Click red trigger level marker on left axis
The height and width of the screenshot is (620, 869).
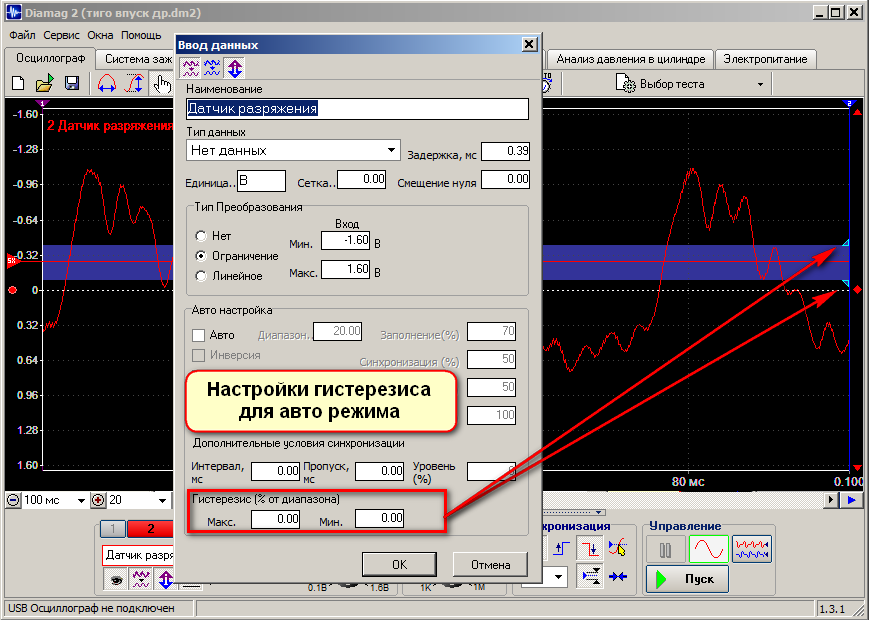tap(12, 260)
